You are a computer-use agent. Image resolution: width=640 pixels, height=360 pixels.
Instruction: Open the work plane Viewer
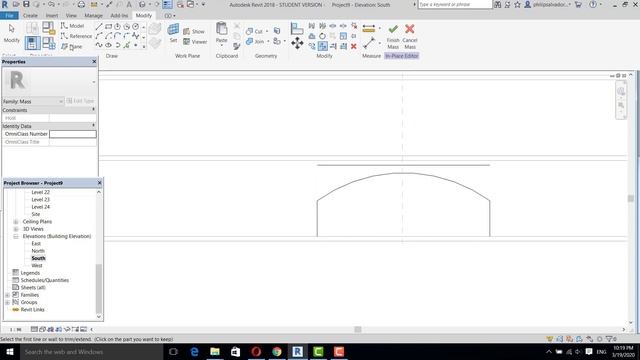pyautogui.click(x=195, y=42)
